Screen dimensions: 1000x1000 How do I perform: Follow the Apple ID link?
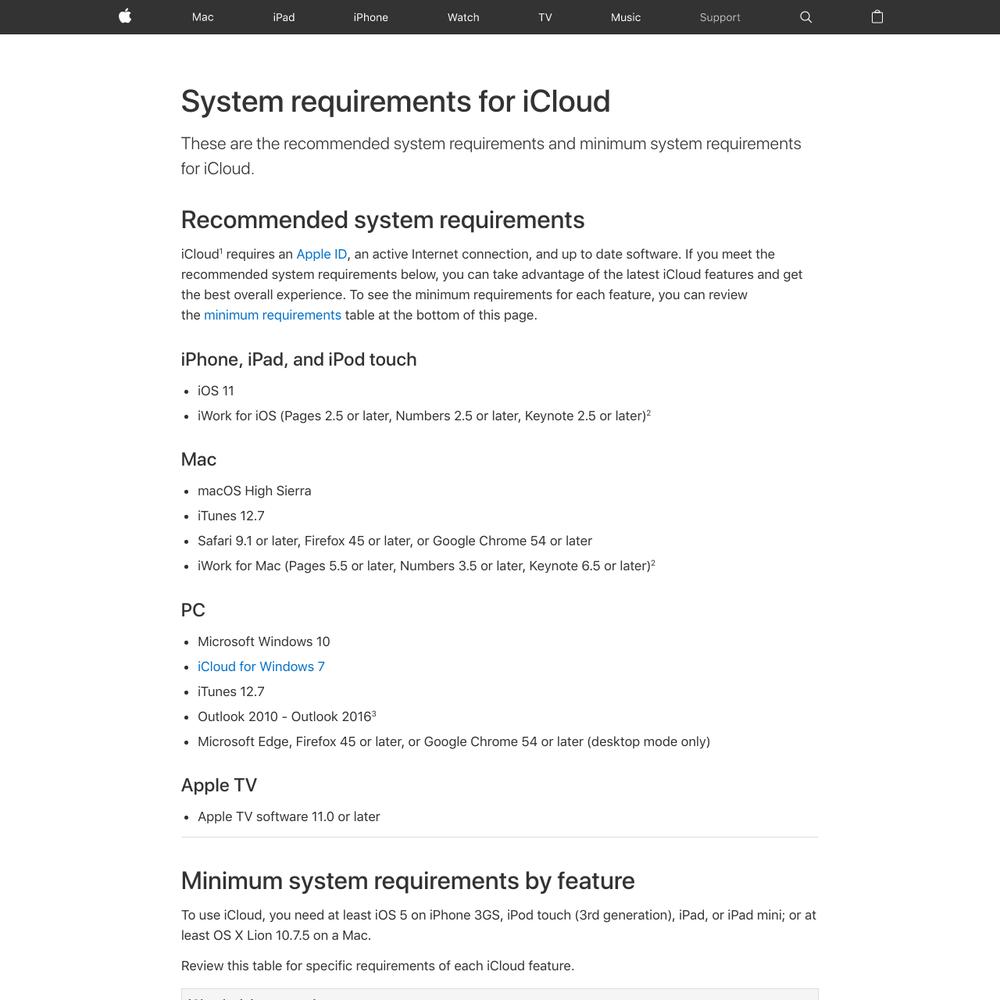point(321,254)
